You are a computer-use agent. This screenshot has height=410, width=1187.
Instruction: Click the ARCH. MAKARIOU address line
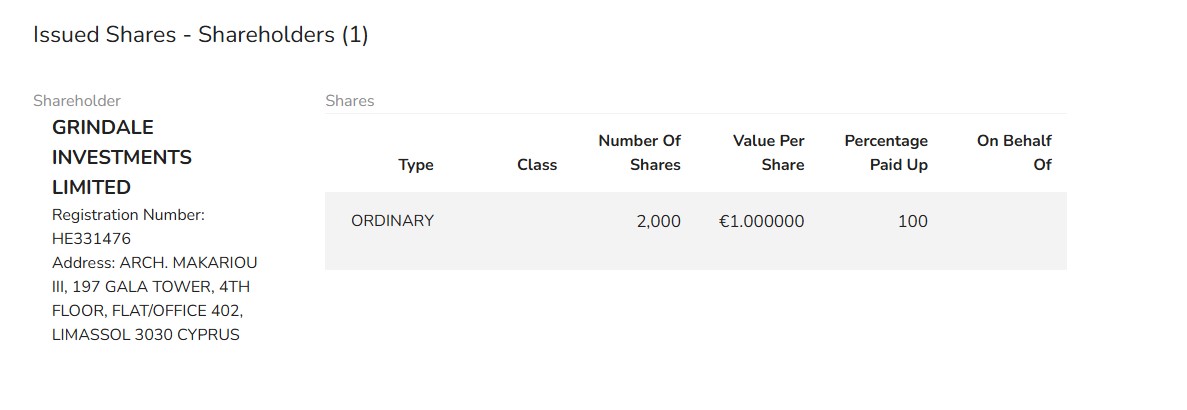pyautogui.click(x=154, y=263)
